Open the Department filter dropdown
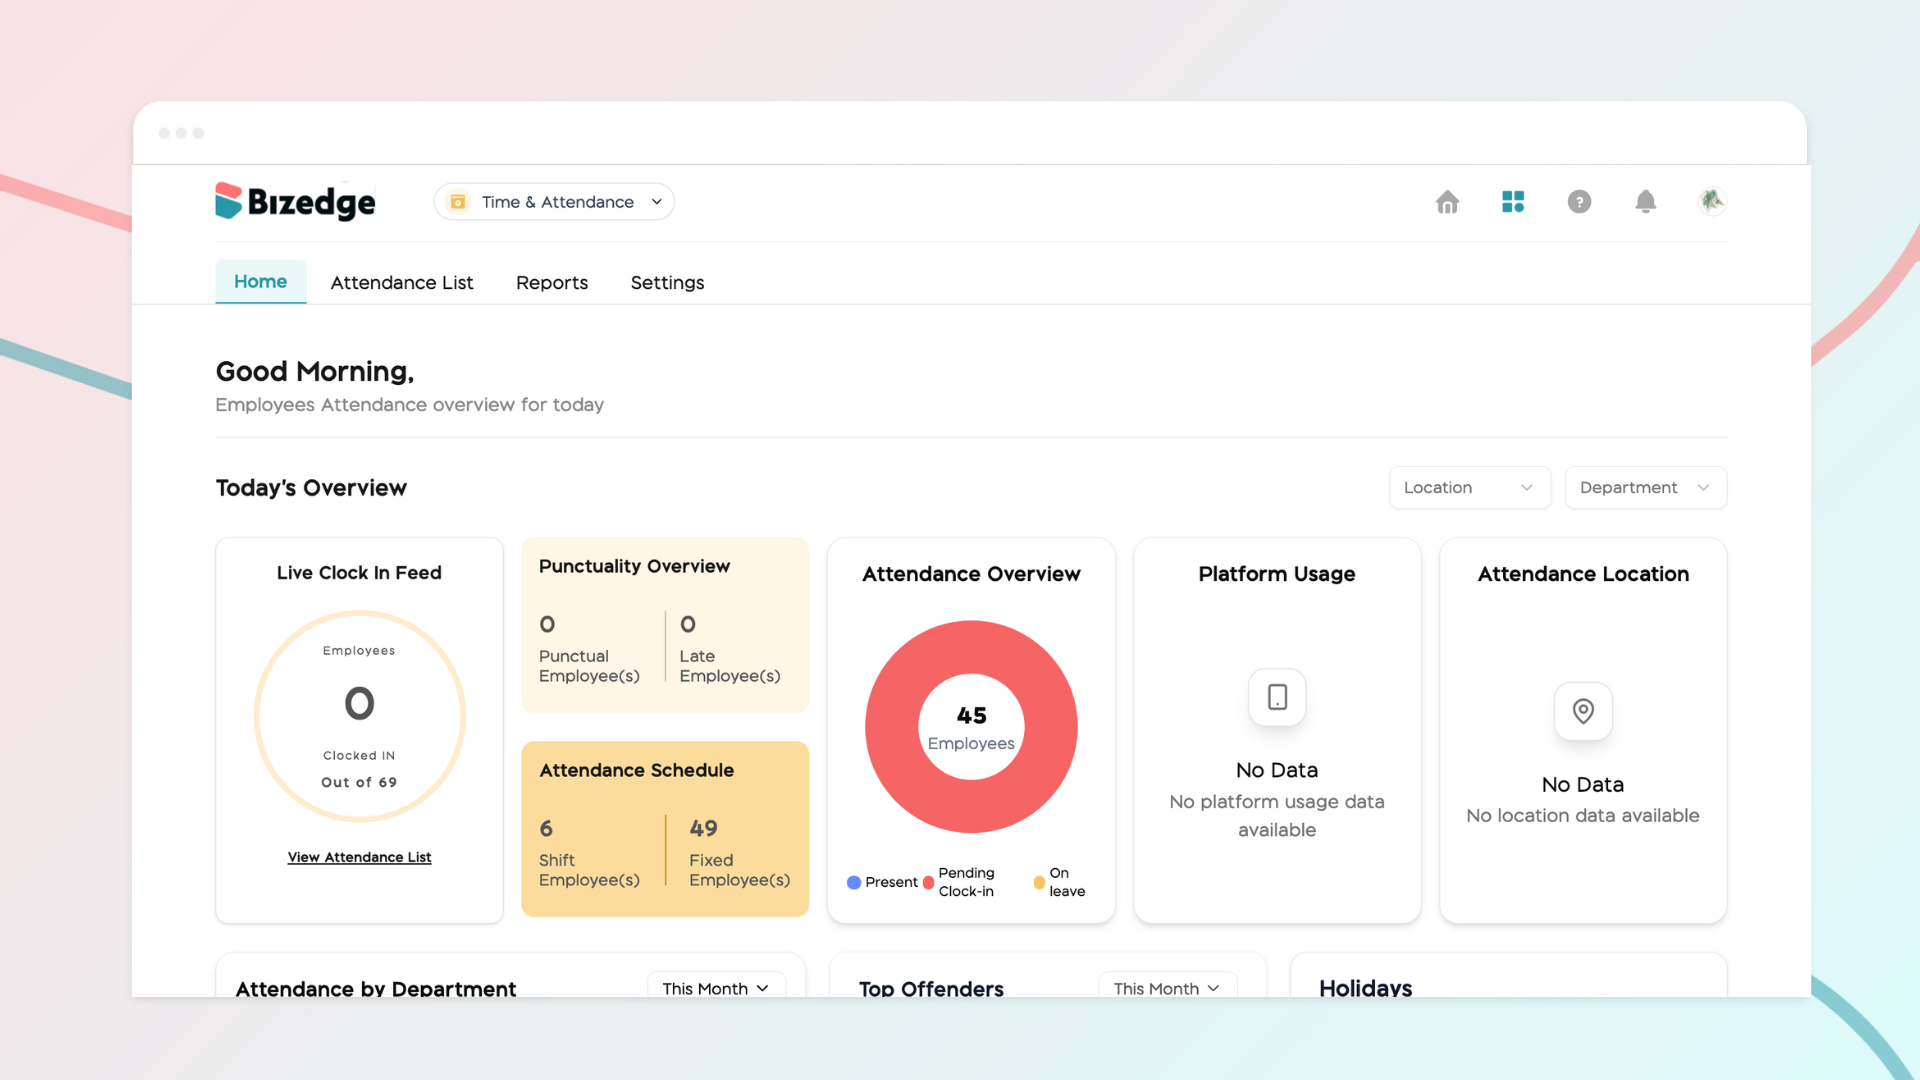 (1645, 488)
